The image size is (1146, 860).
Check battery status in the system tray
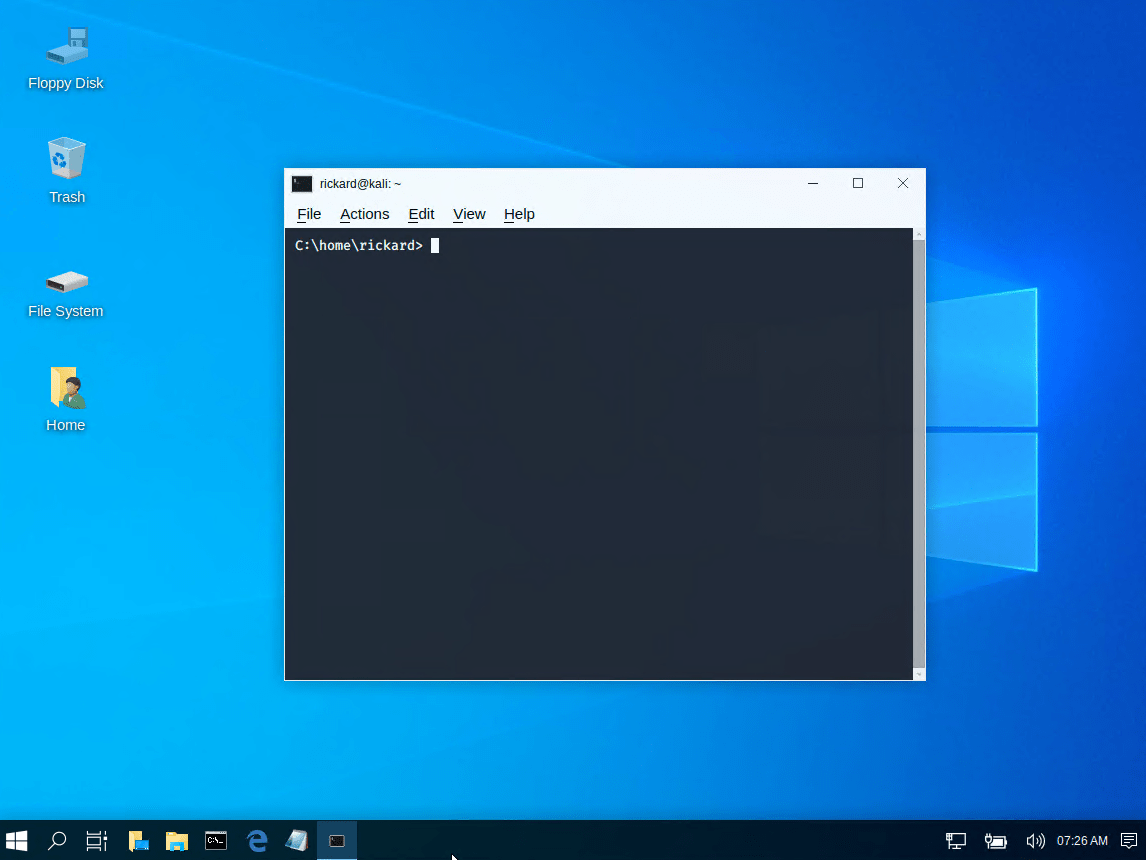click(x=996, y=840)
